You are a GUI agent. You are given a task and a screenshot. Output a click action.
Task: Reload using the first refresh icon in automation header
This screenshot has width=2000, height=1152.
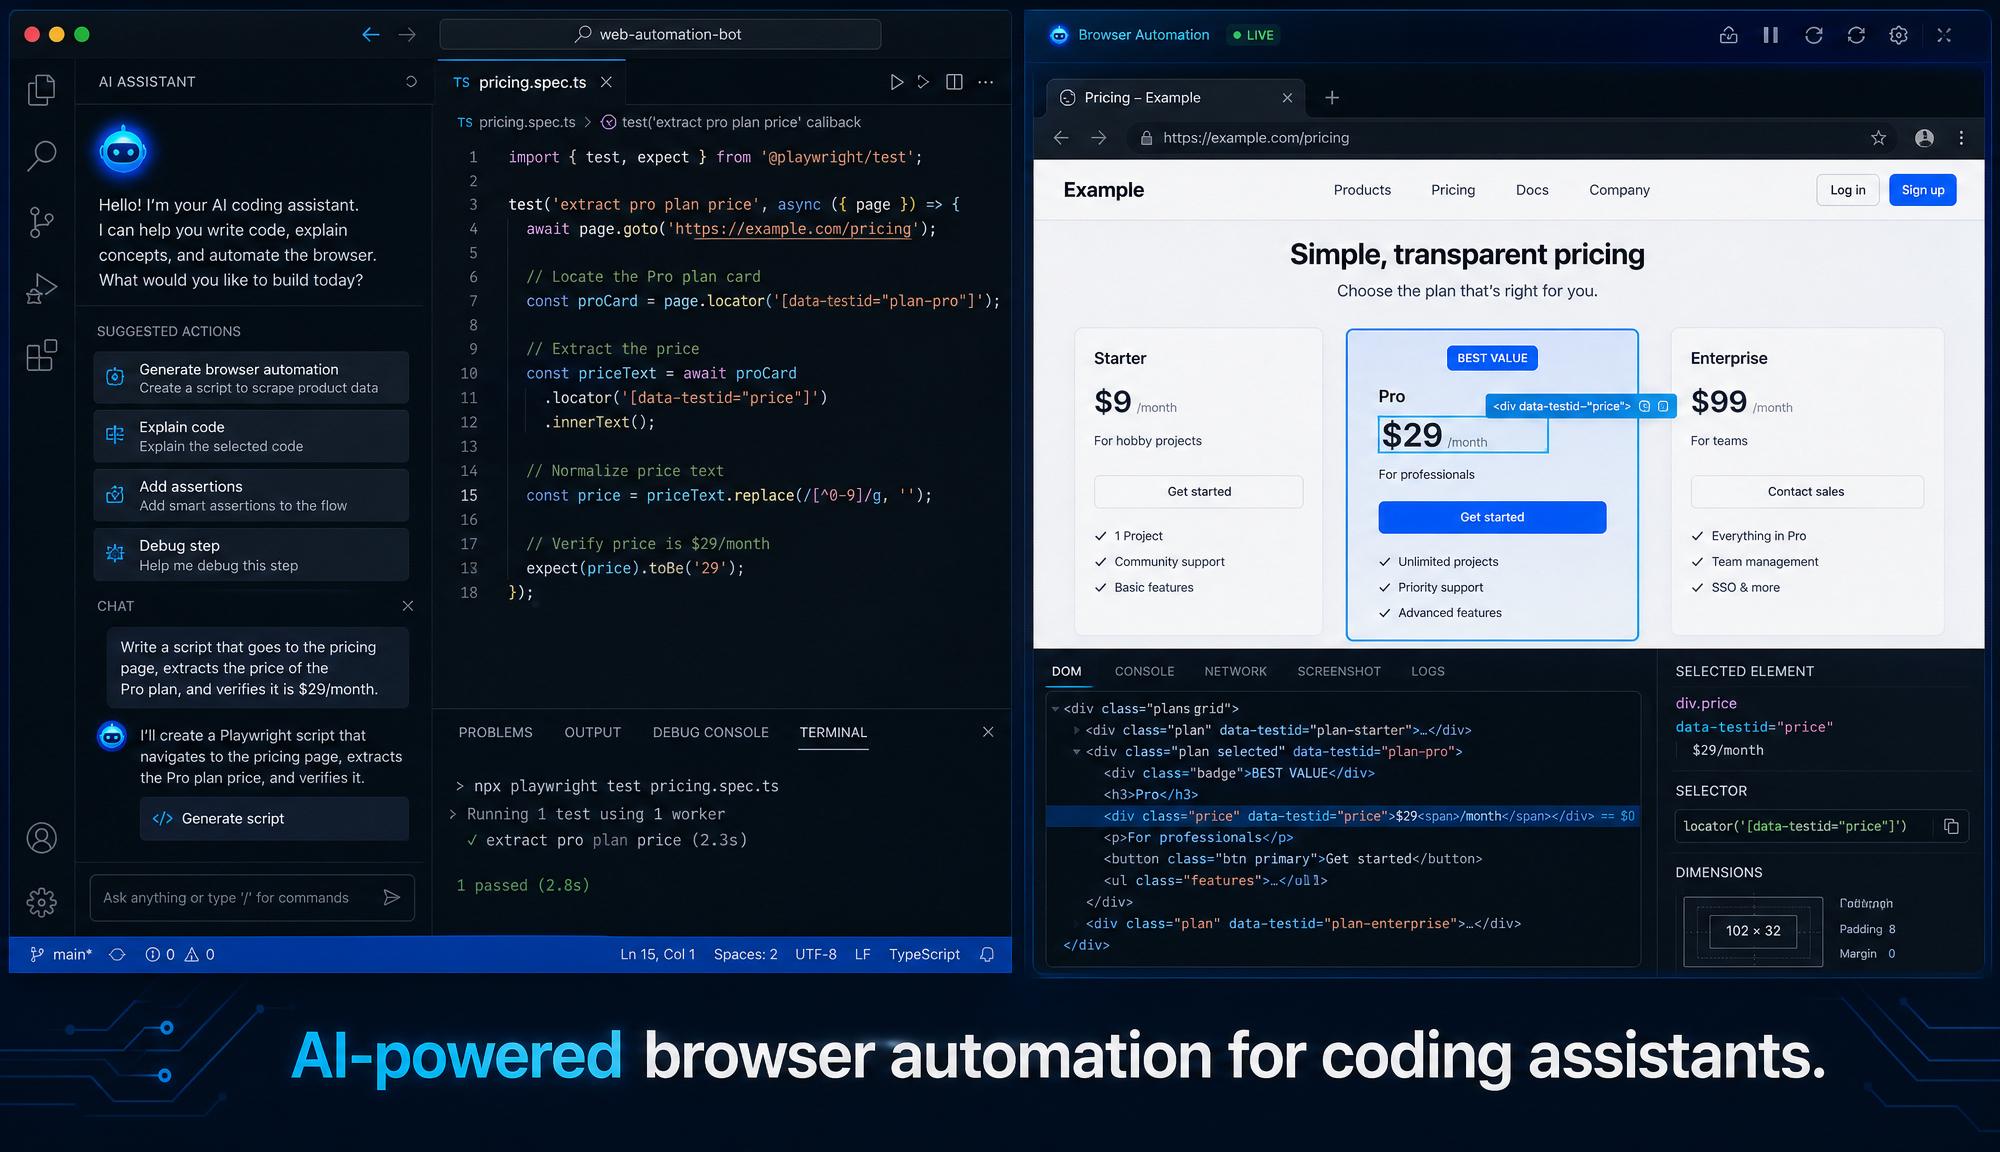[1813, 35]
